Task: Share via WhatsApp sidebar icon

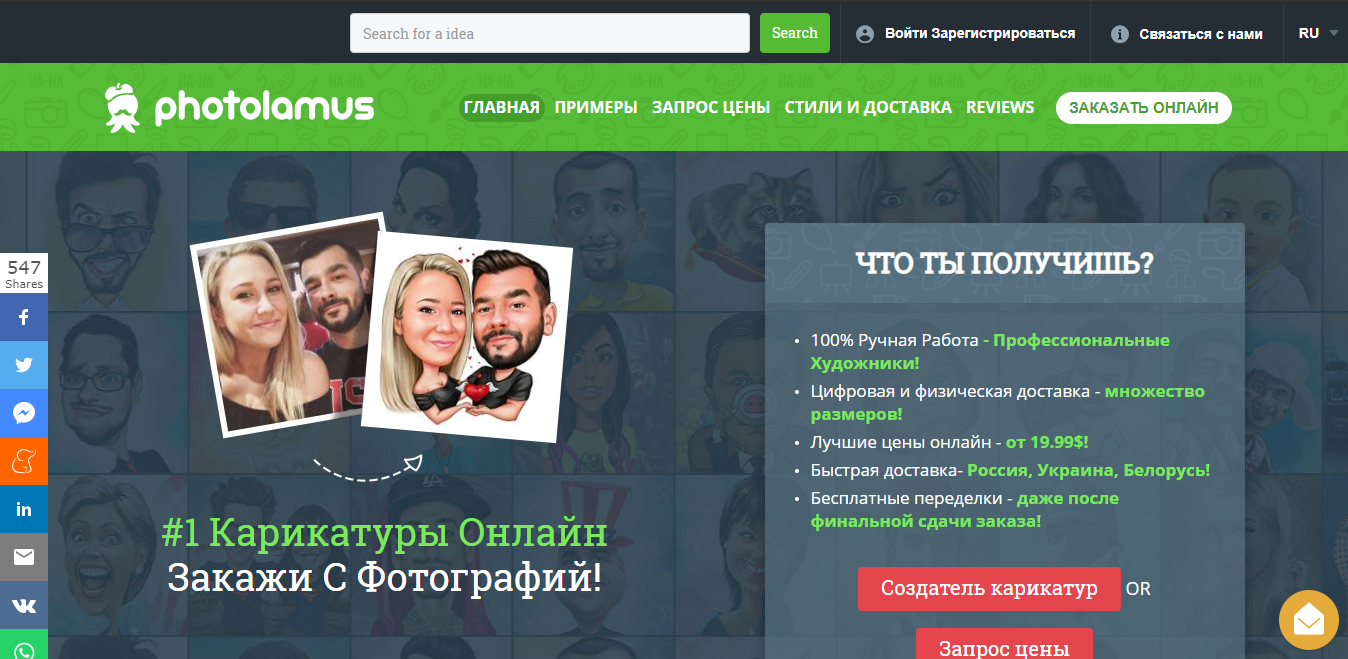Action: [x=24, y=645]
